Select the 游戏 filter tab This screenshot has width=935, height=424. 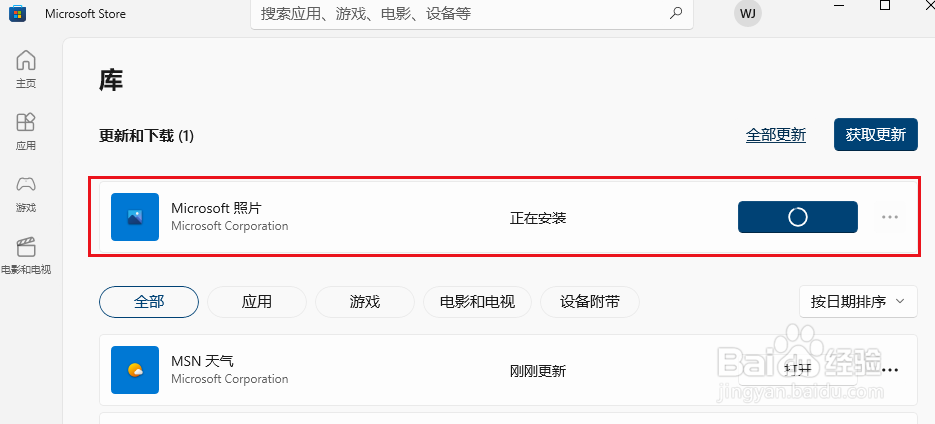click(364, 302)
